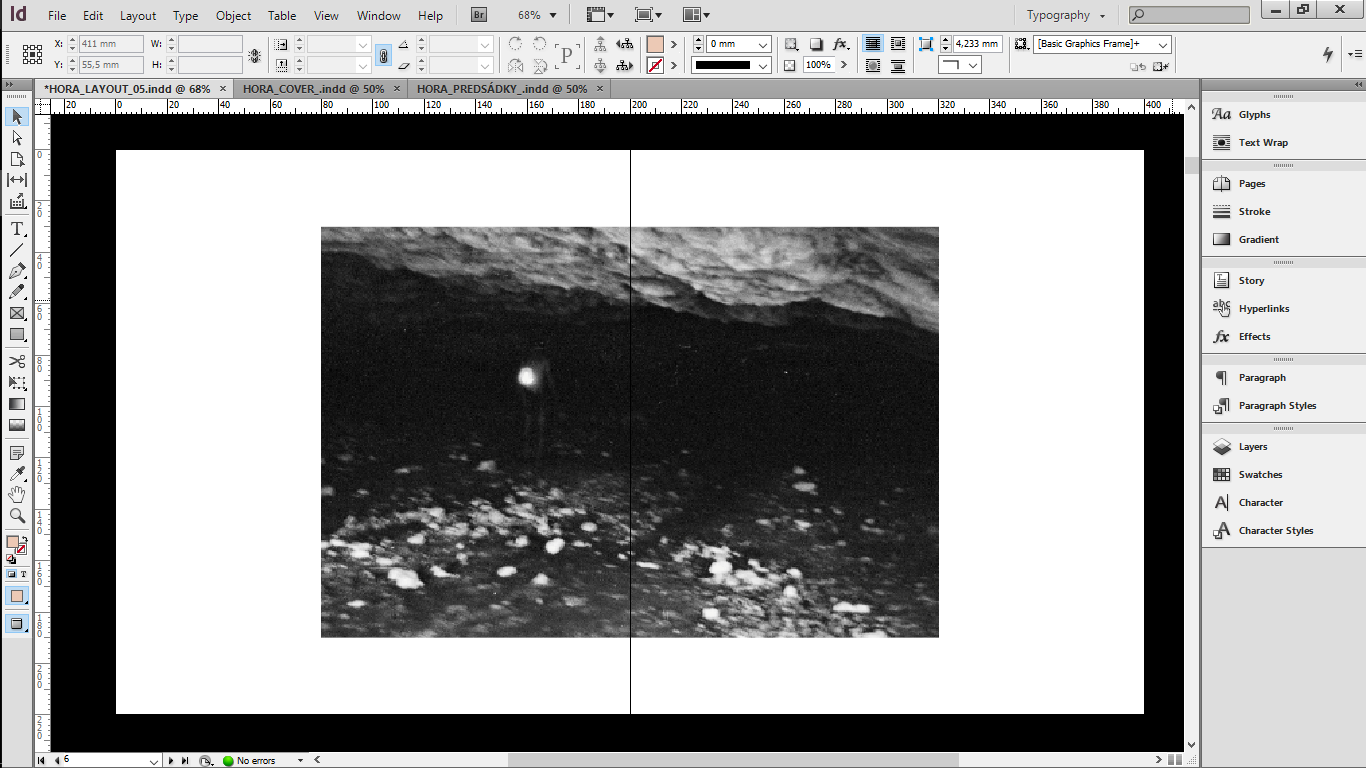This screenshot has width=1366, height=768.
Task: Open the stroke weight 0 mm dropdown
Action: pyautogui.click(x=763, y=44)
